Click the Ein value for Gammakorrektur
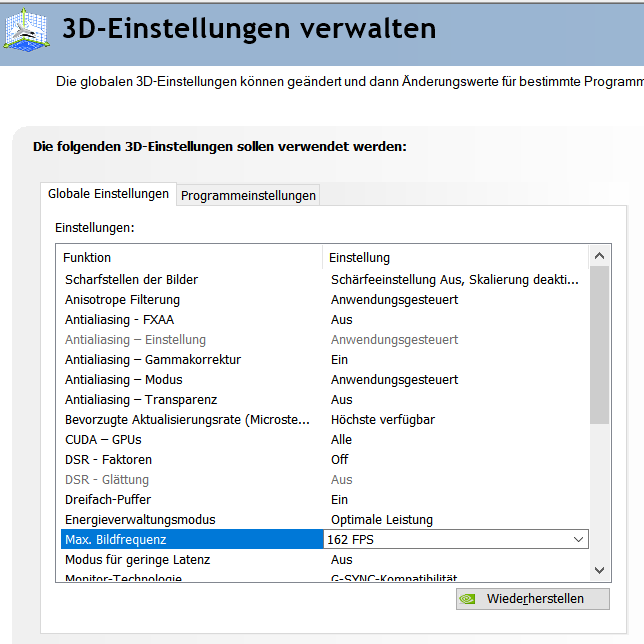The height and width of the screenshot is (644, 644). (x=339, y=360)
